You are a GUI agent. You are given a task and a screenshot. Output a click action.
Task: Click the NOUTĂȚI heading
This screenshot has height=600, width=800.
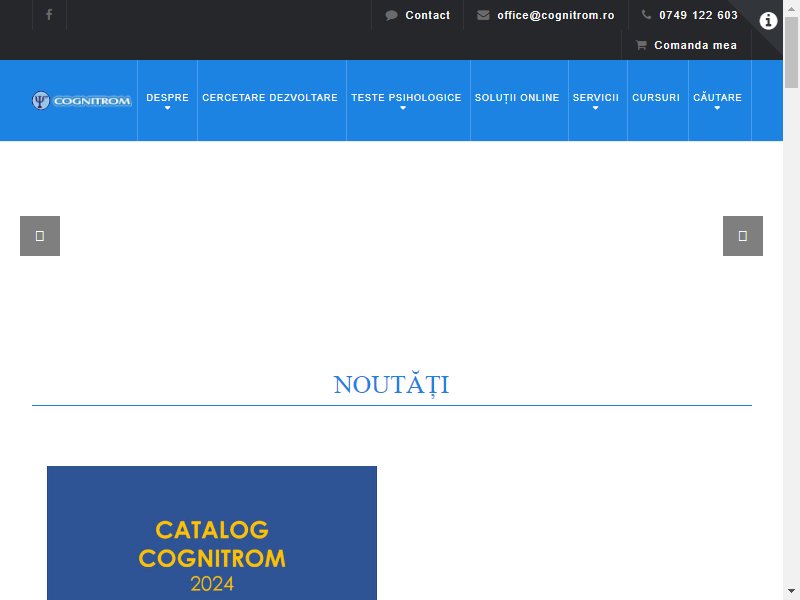[391, 385]
